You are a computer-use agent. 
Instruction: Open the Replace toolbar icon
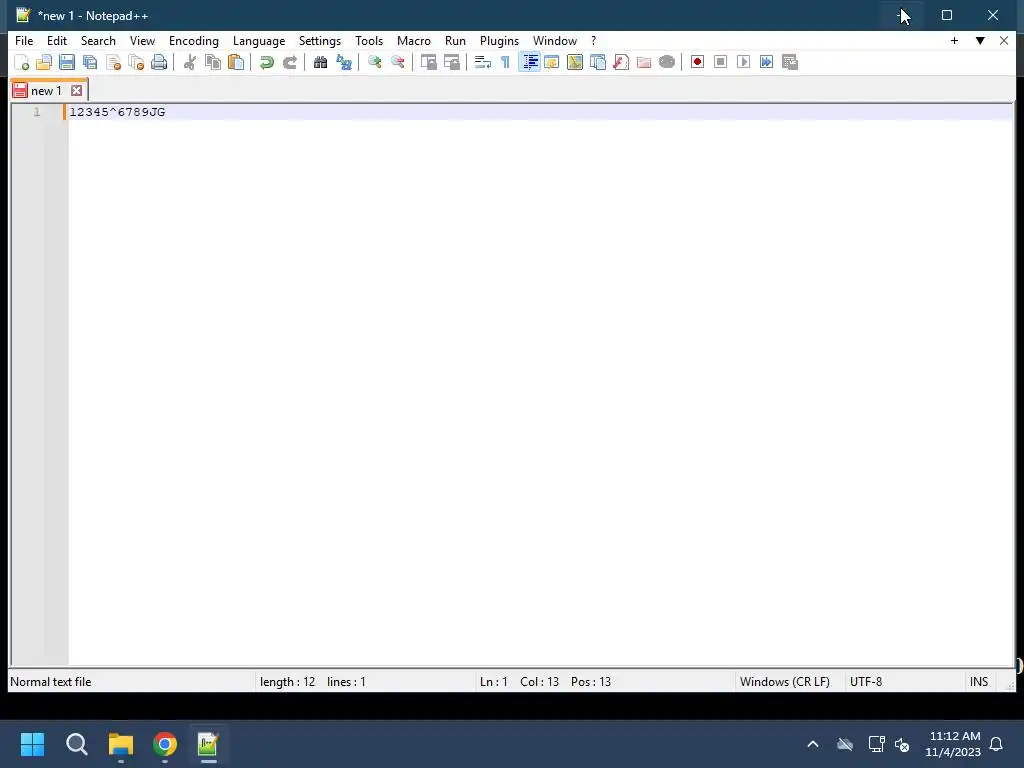(344, 62)
